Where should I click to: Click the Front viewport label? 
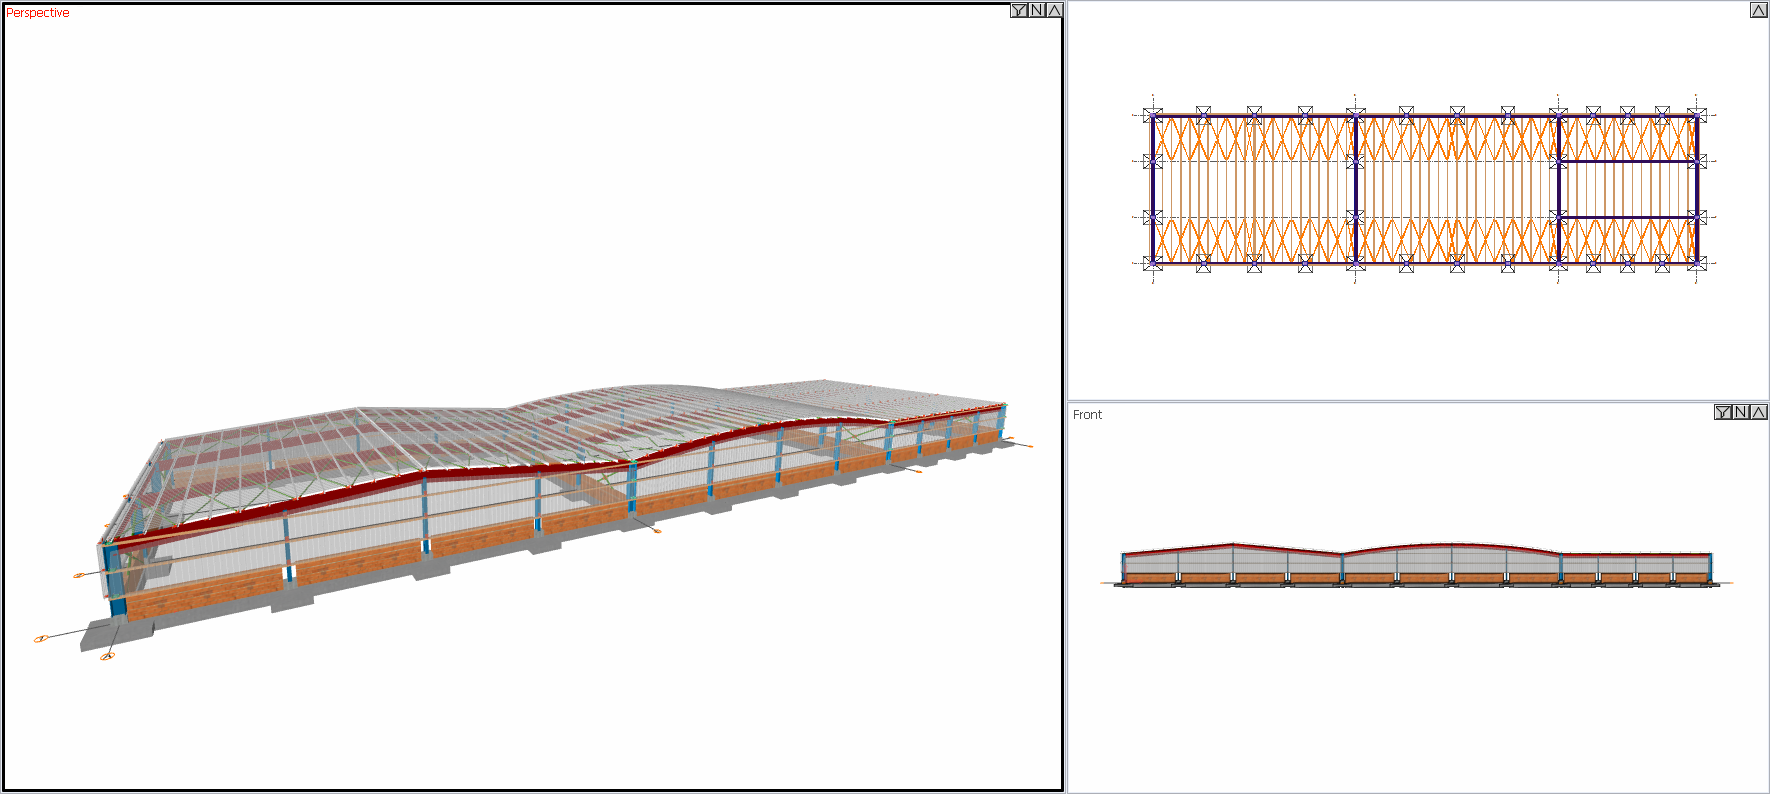click(x=1087, y=415)
